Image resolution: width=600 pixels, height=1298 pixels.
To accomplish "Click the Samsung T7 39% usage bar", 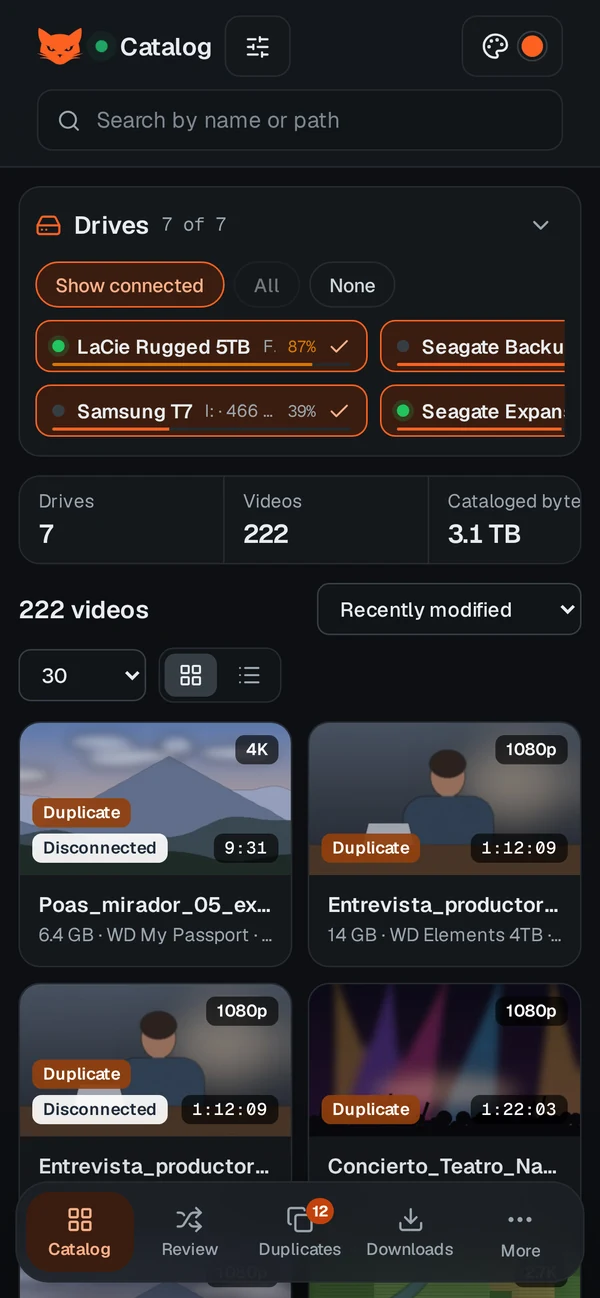I will click(x=201, y=429).
